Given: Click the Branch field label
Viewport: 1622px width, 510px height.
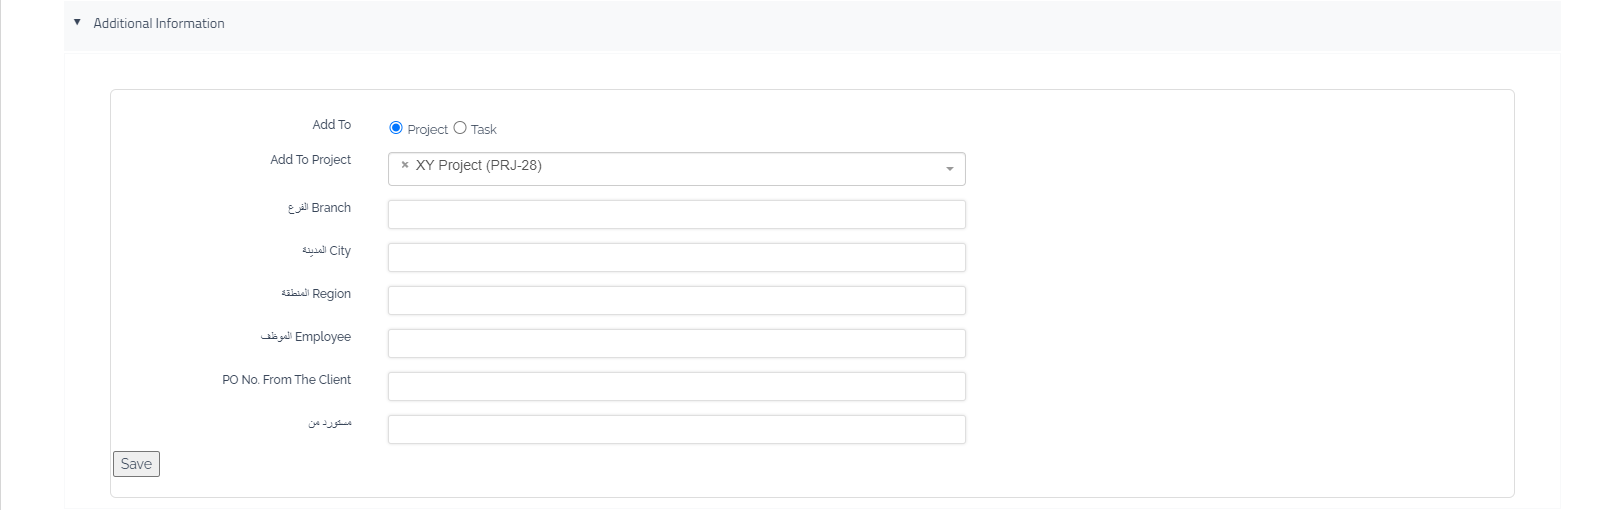Looking at the screenshot, I should (x=320, y=208).
